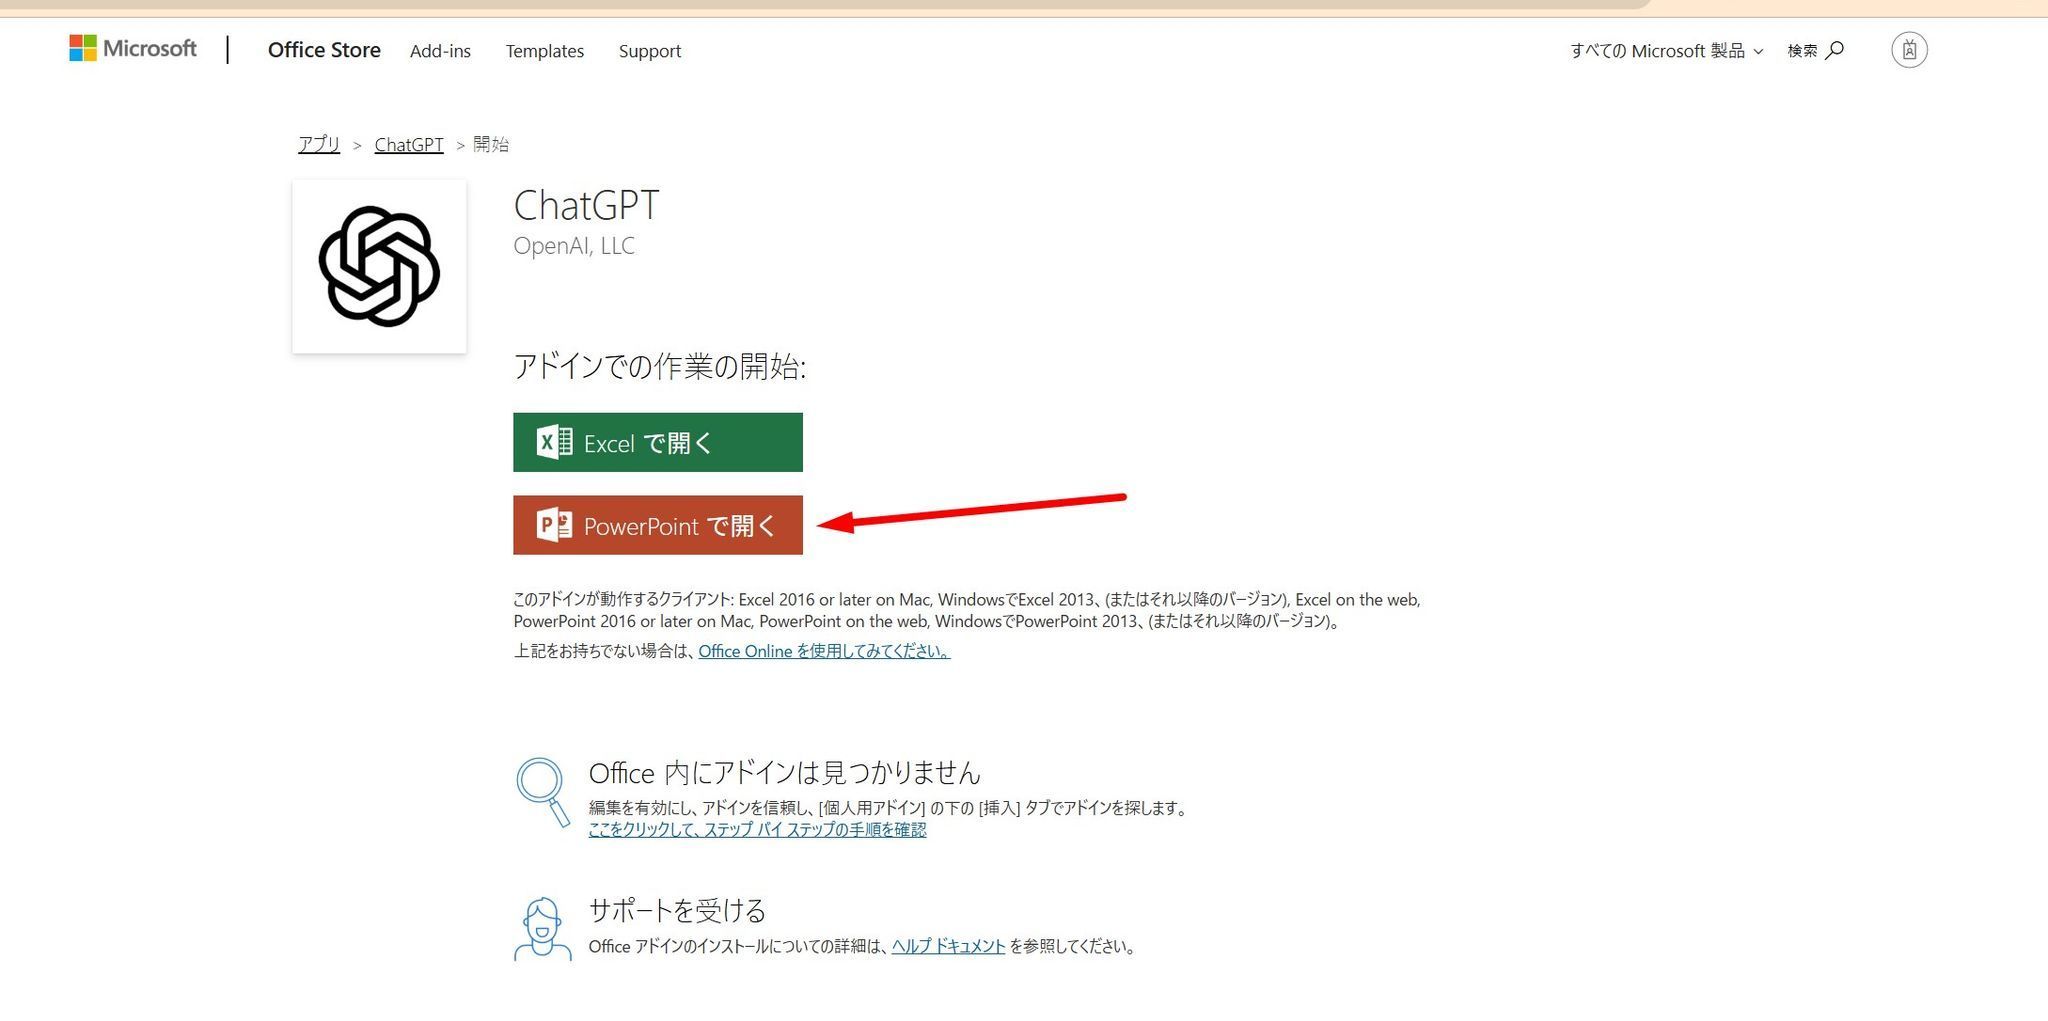Click the Excel で開く button

[658, 442]
